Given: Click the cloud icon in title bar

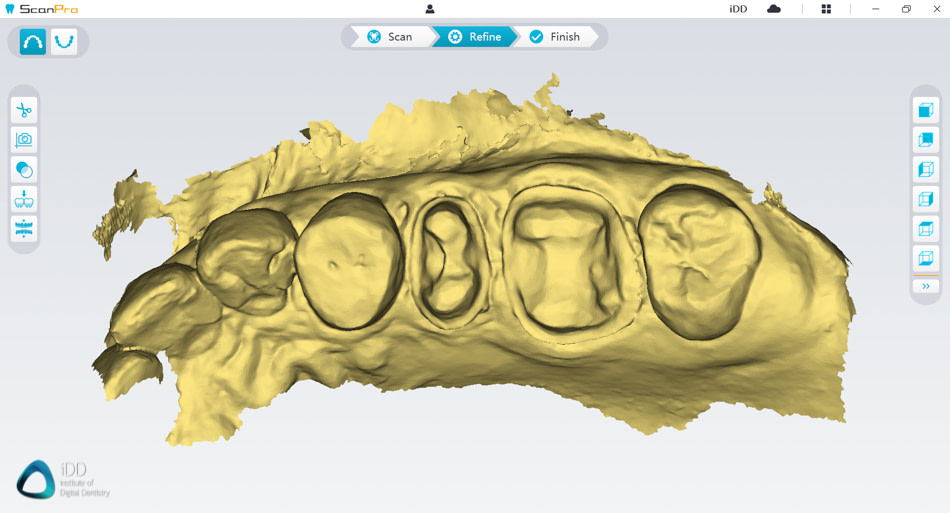Looking at the screenshot, I should point(773,9).
